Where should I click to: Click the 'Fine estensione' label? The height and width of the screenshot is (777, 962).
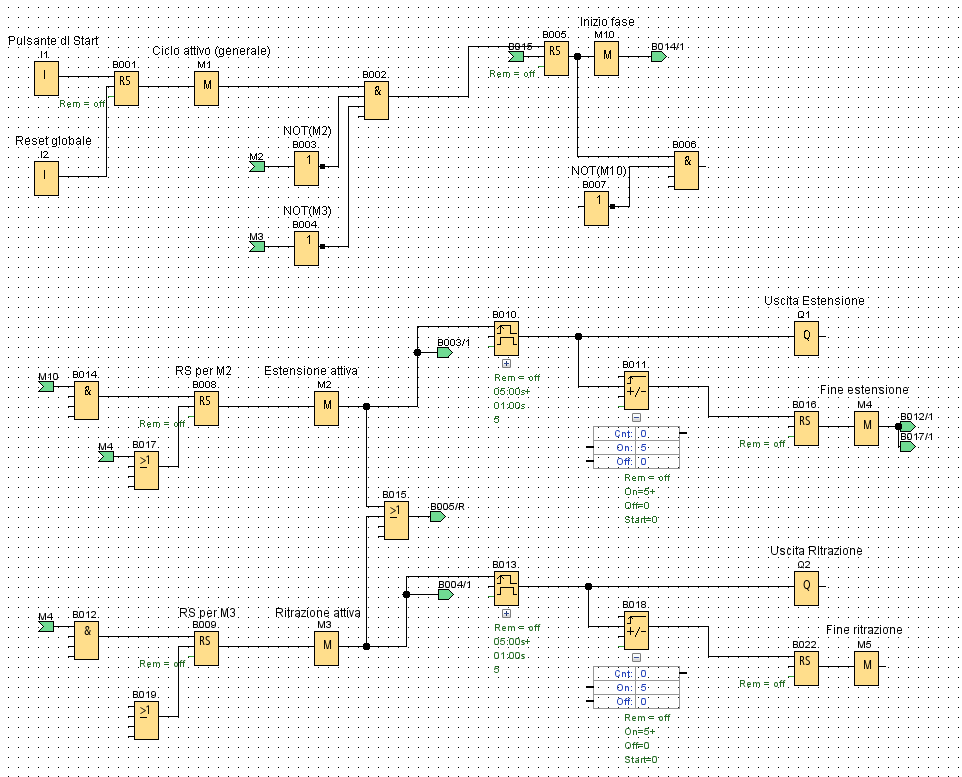[x=864, y=390]
